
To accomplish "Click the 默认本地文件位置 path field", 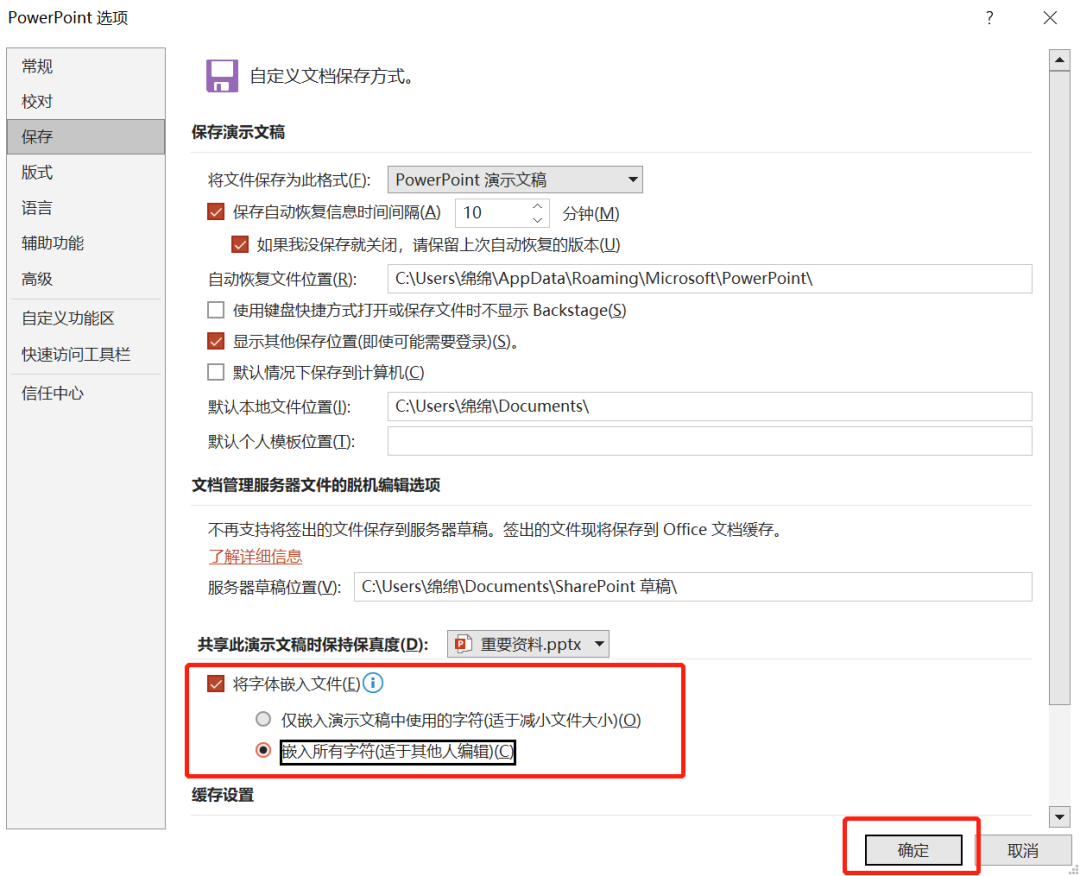I will coord(709,406).
